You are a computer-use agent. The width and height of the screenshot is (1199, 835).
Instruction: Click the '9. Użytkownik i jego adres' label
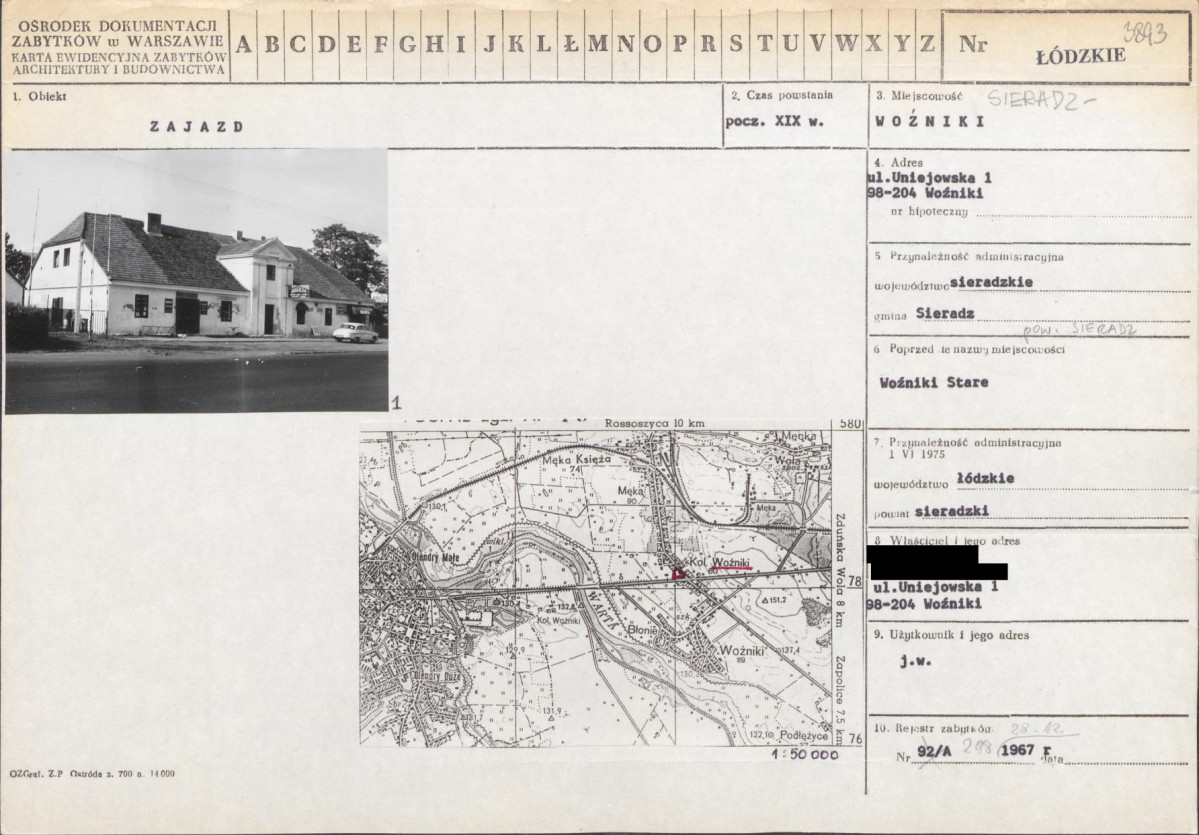951,635
